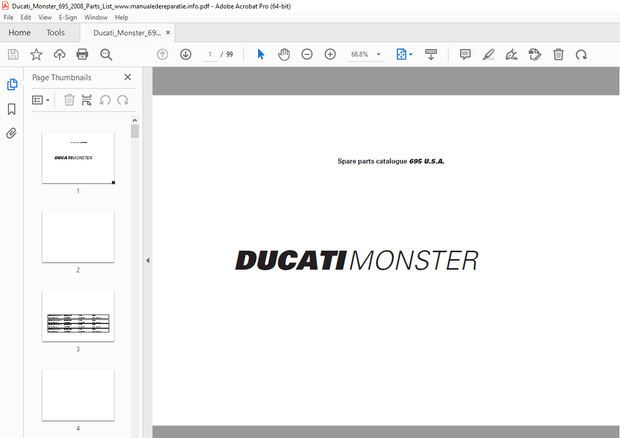Select the Ducati_Monster_69... document tab

point(127,33)
